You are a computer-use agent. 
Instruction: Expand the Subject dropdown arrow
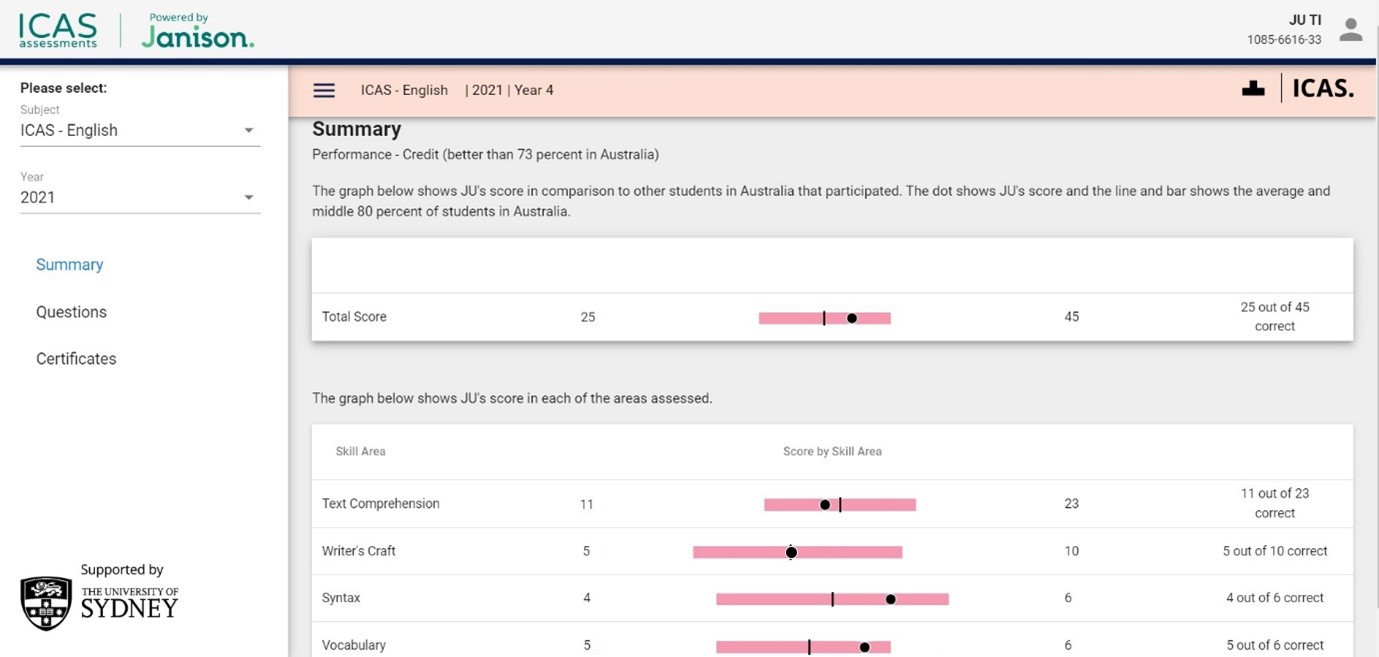point(249,131)
